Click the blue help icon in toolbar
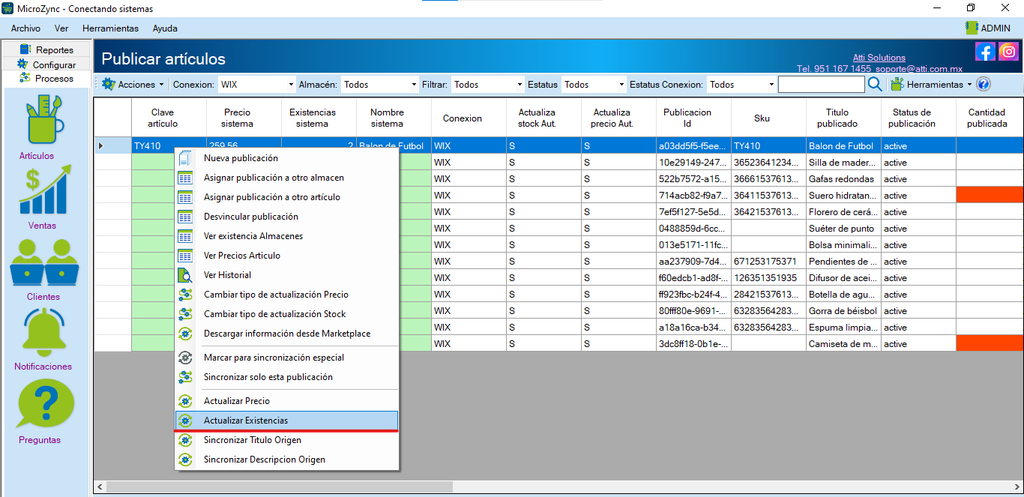The width and height of the screenshot is (1024, 497). (984, 84)
